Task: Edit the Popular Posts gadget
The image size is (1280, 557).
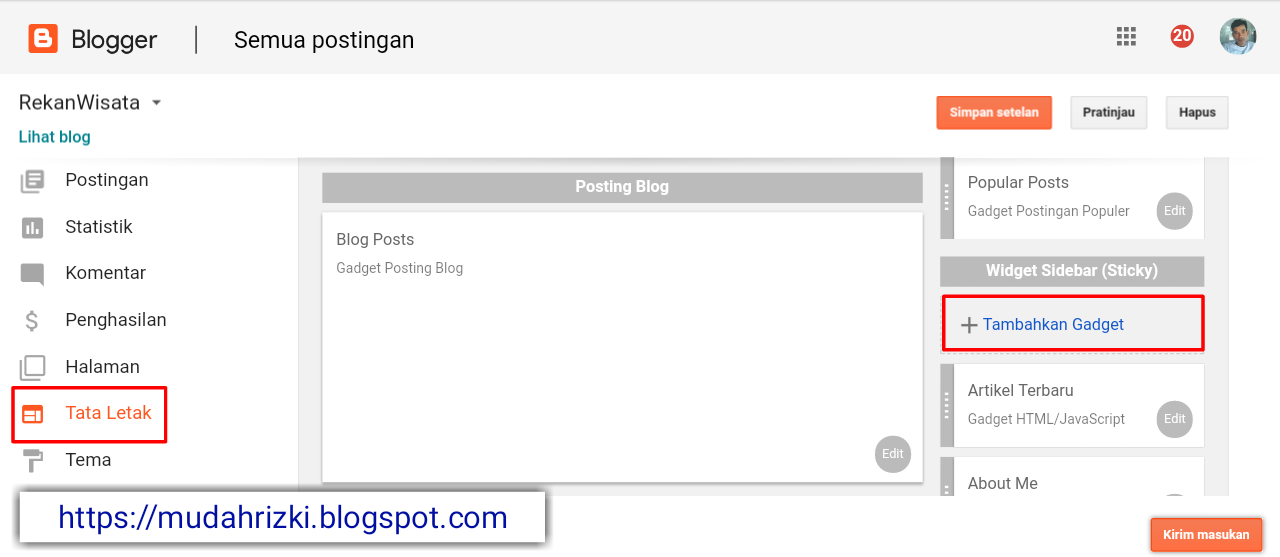Action: coord(1174,211)
